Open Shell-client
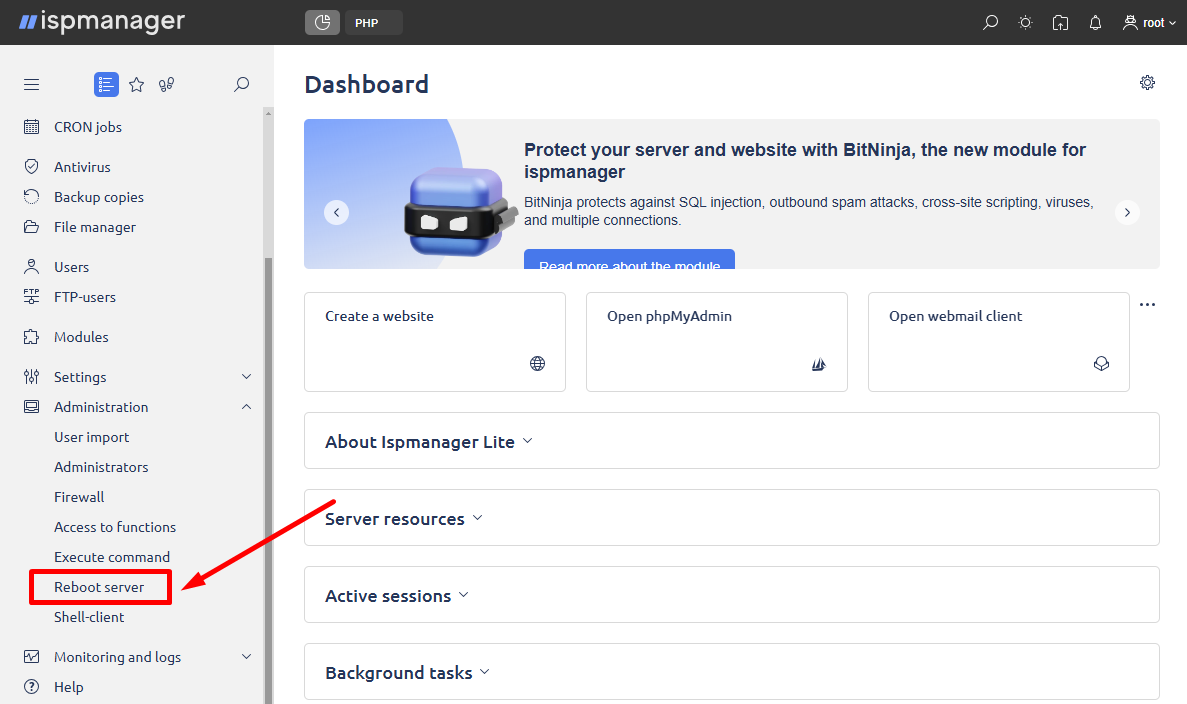This screenshot has height=704, width=1187. tap(89, 617)
